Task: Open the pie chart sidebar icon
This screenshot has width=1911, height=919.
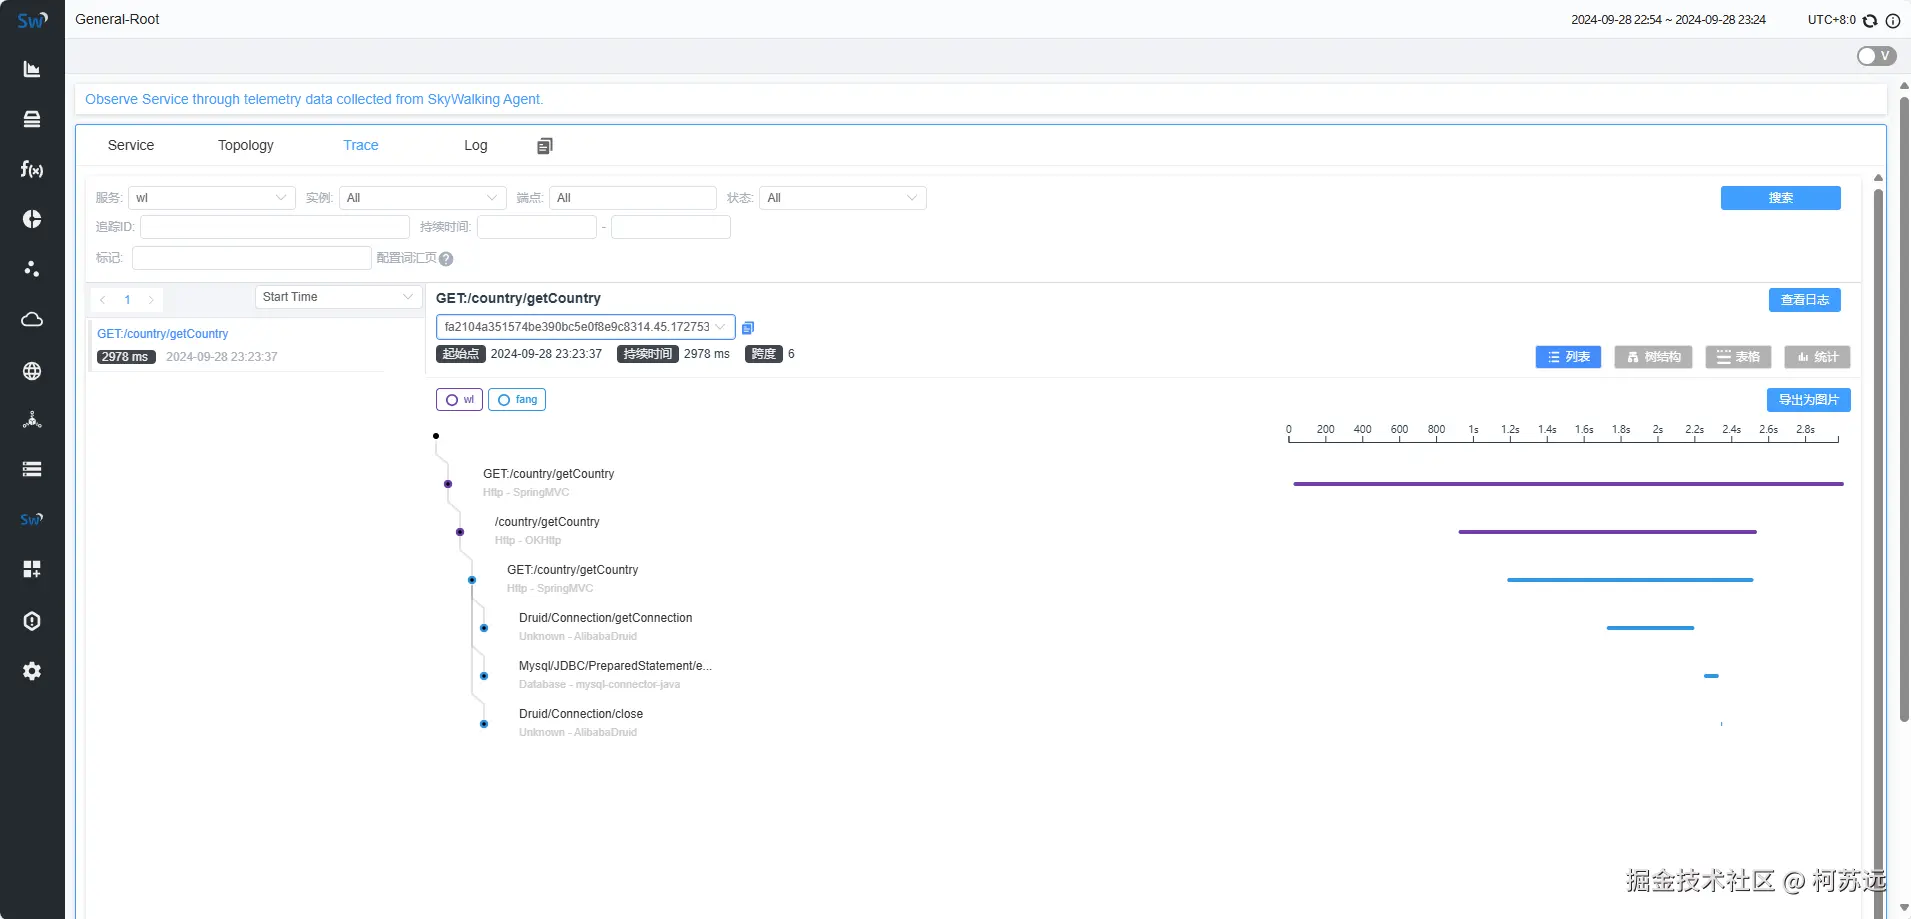Action: tap(32, 219)
